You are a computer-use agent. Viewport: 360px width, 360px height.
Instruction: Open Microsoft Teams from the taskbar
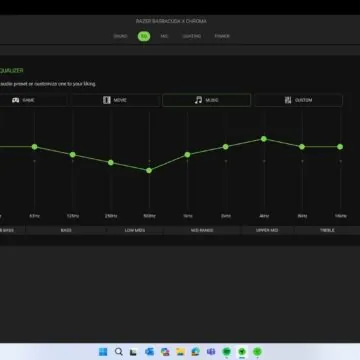click(211, 352)
